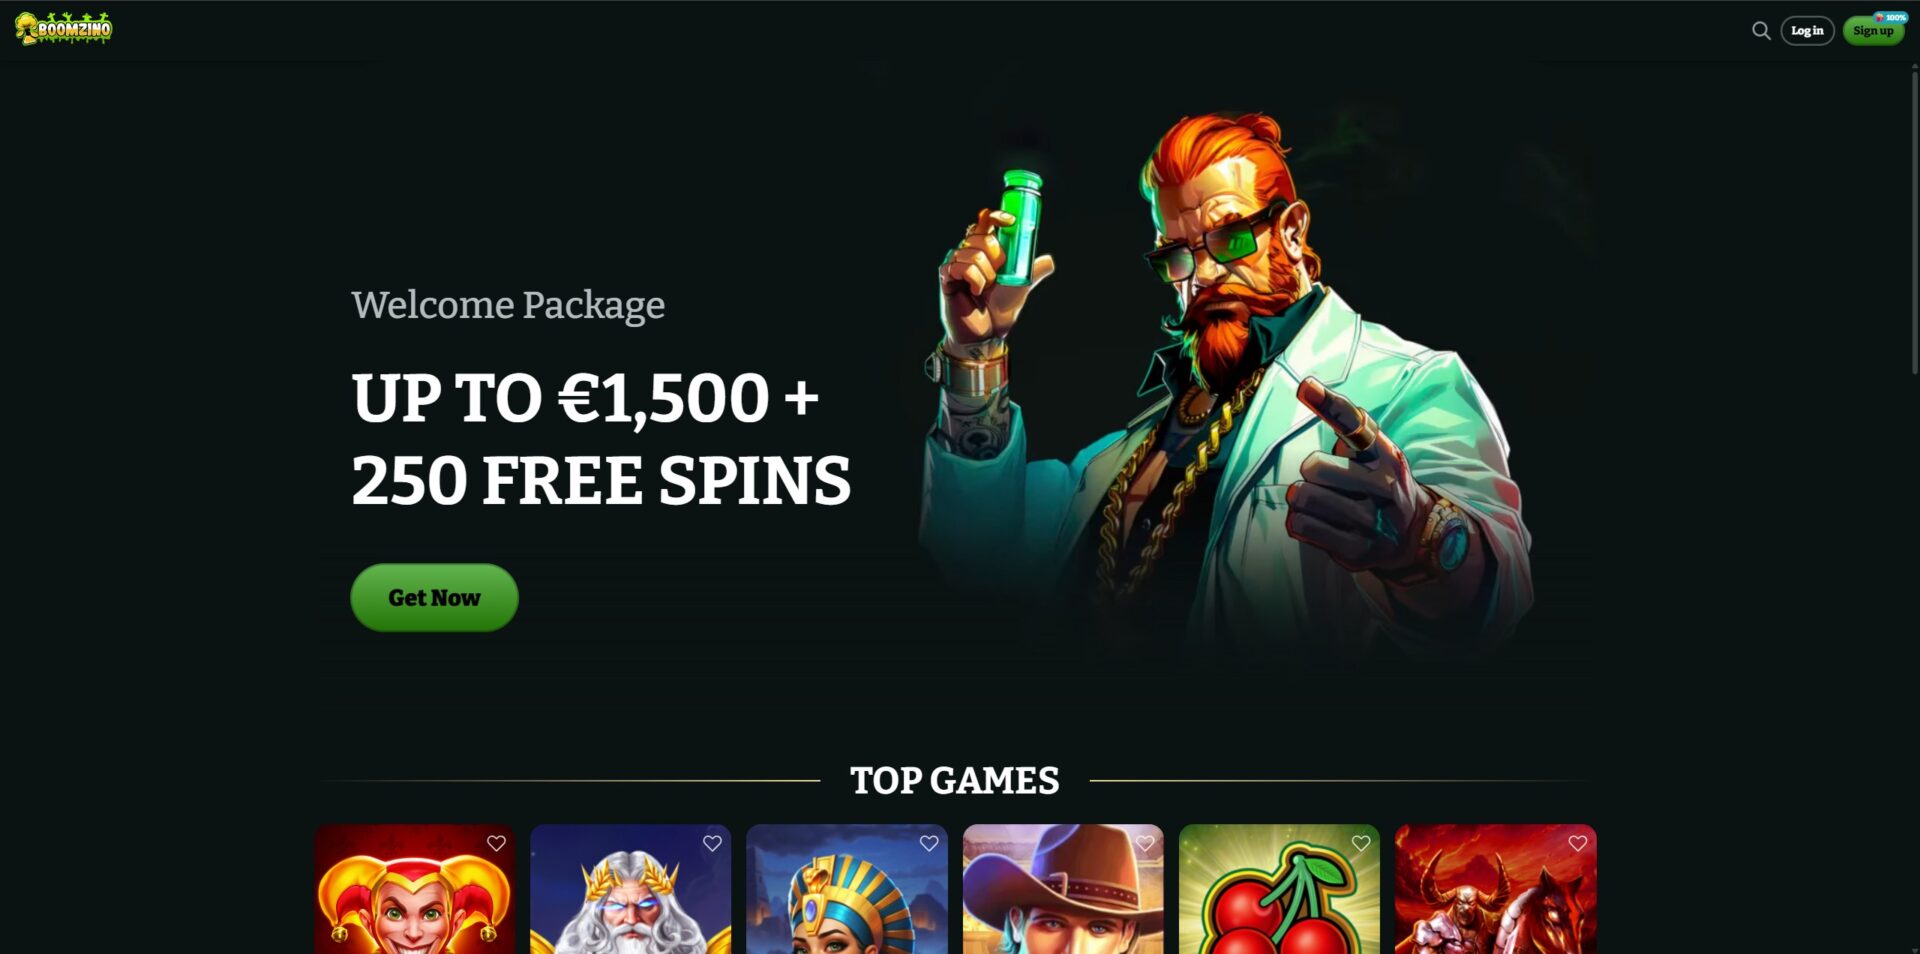Click the green Sign up button
1920x954 pixels.
[x=1873, y=31]
